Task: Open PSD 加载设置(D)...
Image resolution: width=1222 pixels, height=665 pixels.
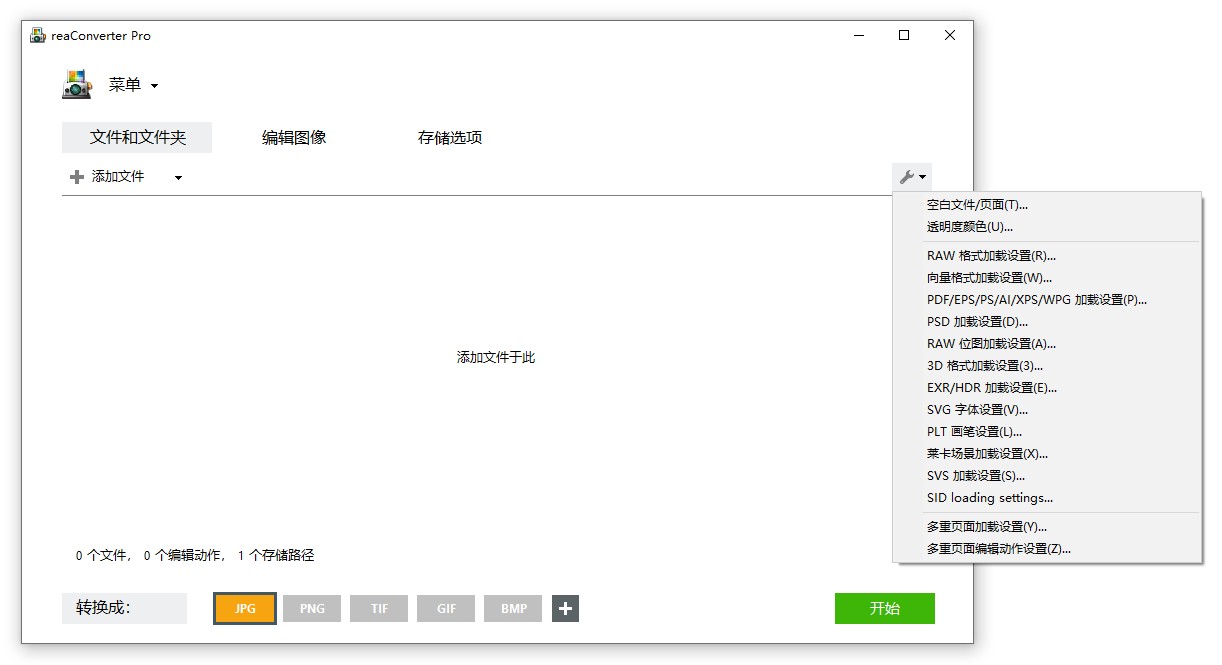Action: tap(1048, 322)
